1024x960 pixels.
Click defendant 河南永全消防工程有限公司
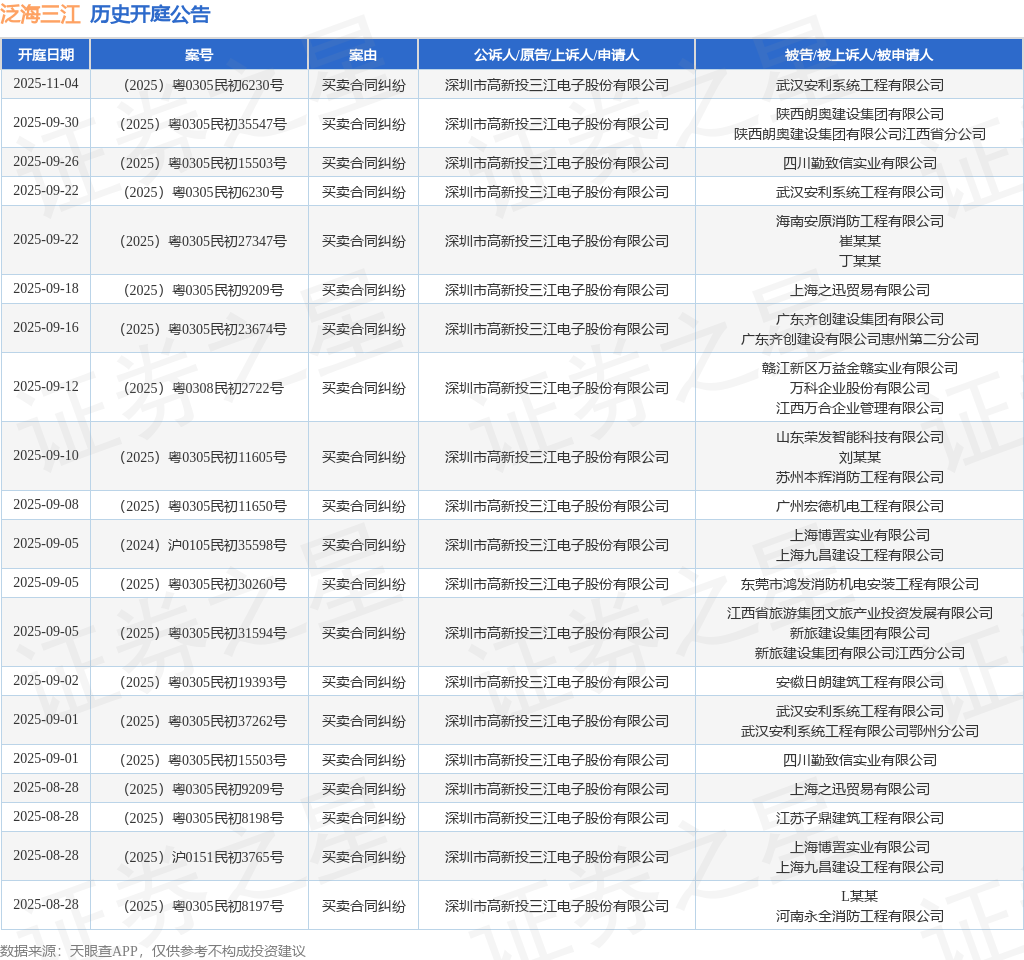tap(859, 916)
